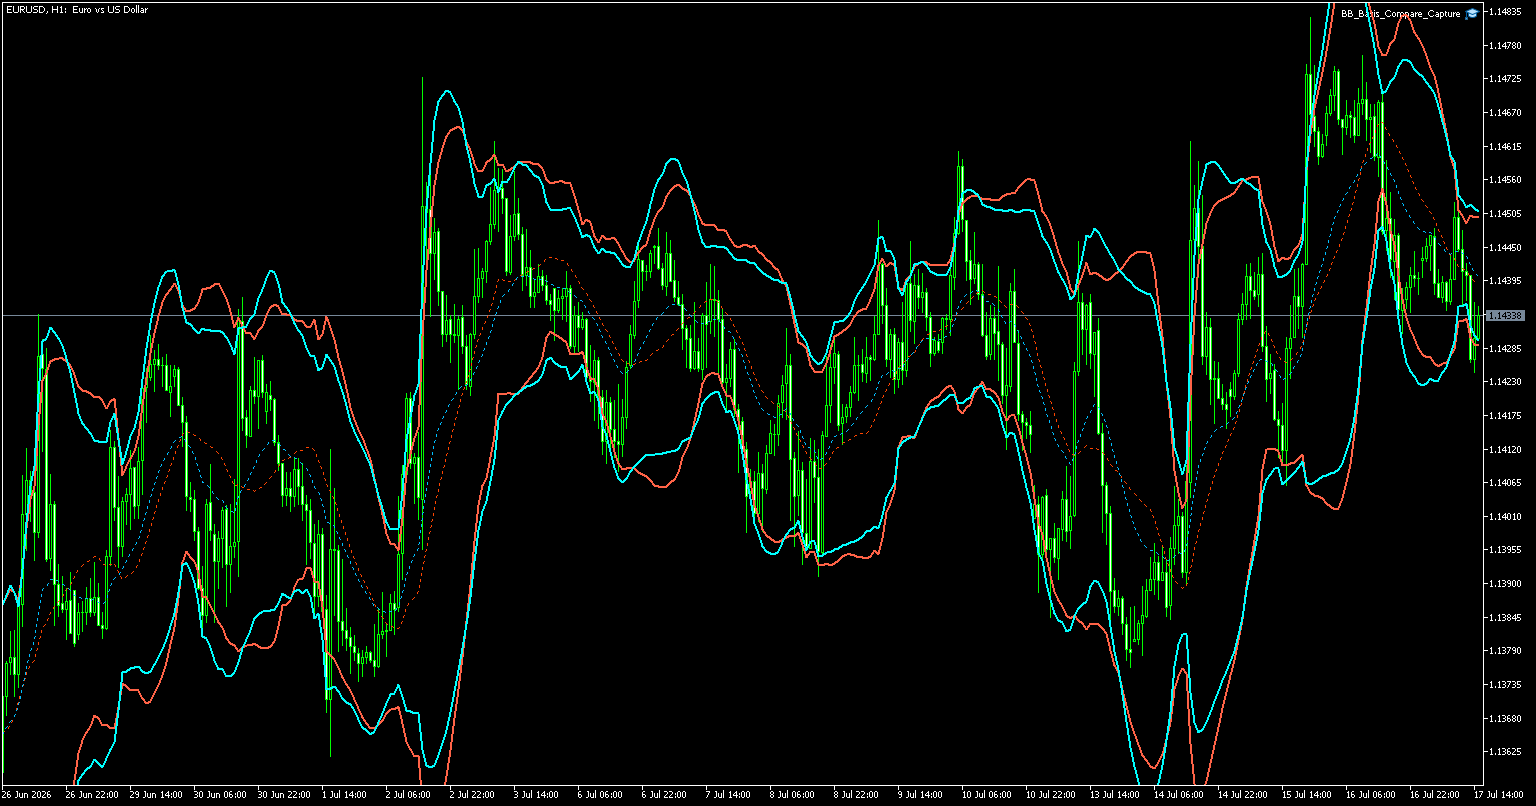The height and width of the screenshot is (806, 1536).
Task: Click the 30 Jun 06:00 time label
Action: coord(219,795)
